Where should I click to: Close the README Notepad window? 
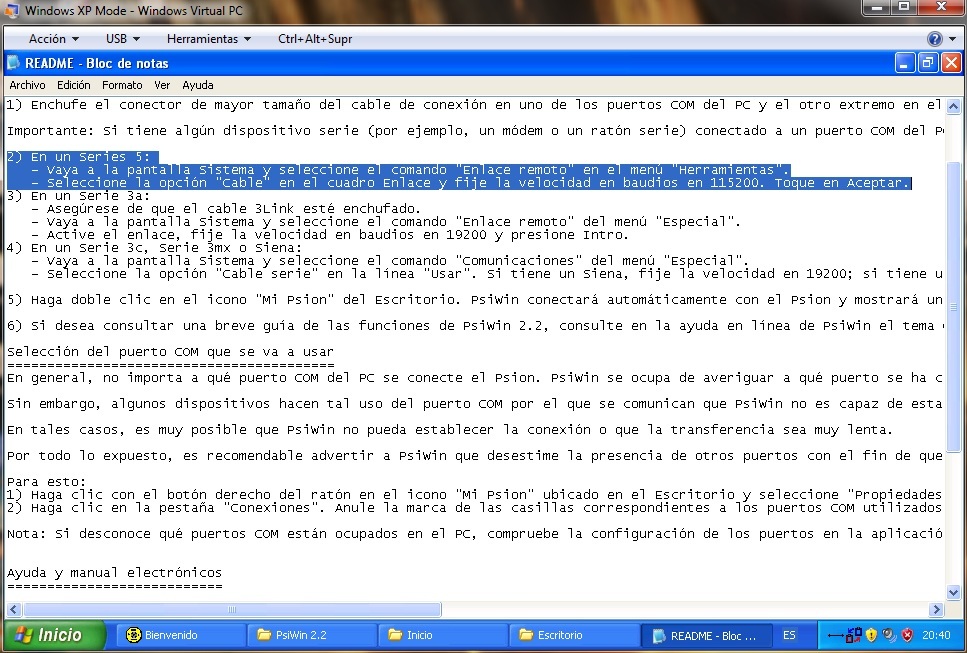coord(952,63)
